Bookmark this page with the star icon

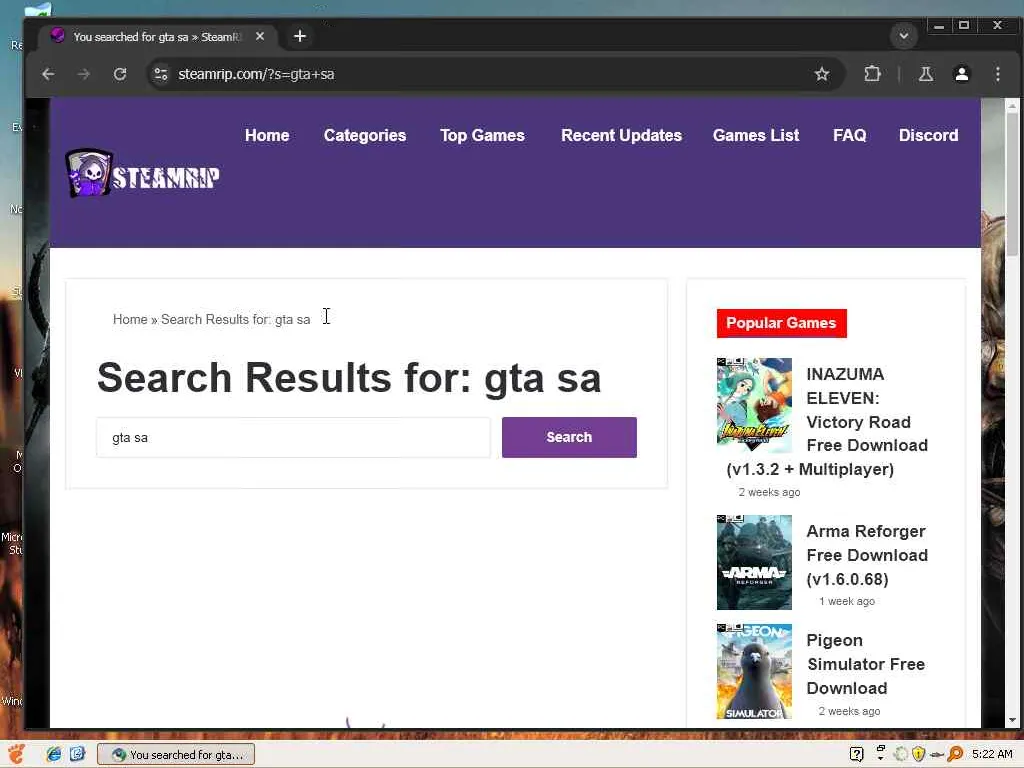tap(822, 74)
